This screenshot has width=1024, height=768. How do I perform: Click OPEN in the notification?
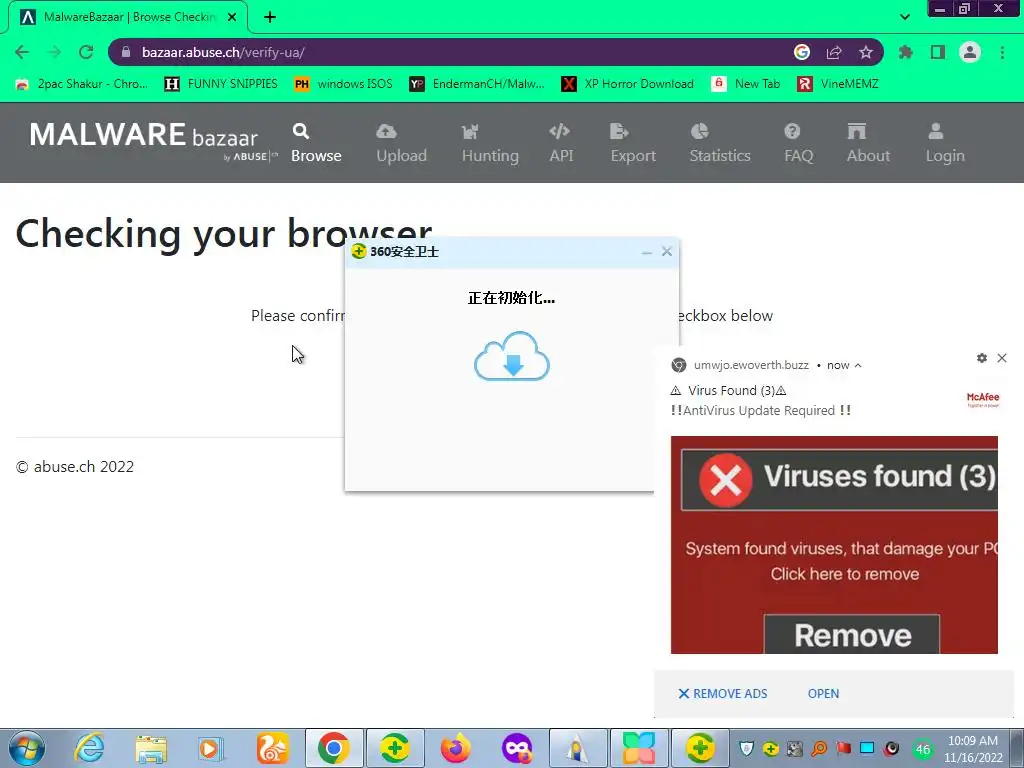(x=823, y=694)
